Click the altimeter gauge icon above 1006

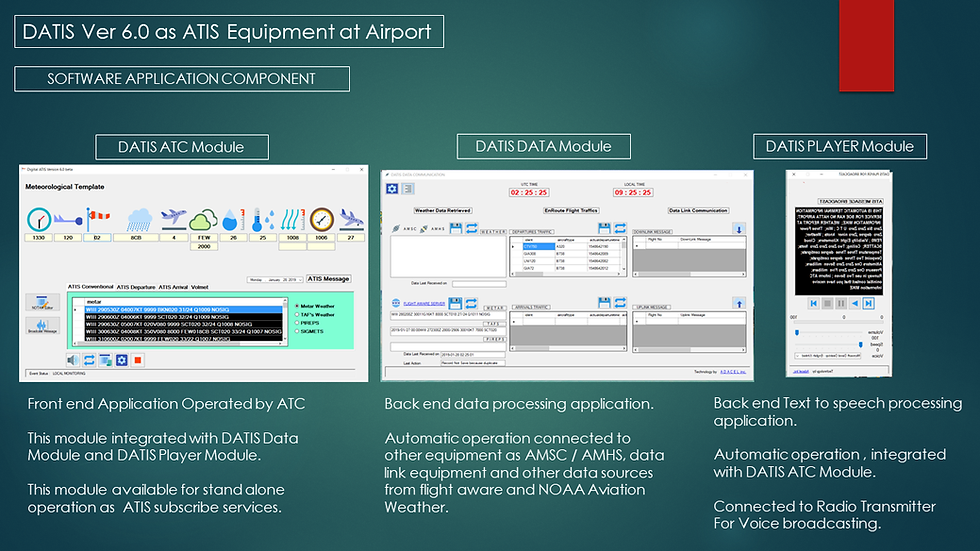point(322,220)
